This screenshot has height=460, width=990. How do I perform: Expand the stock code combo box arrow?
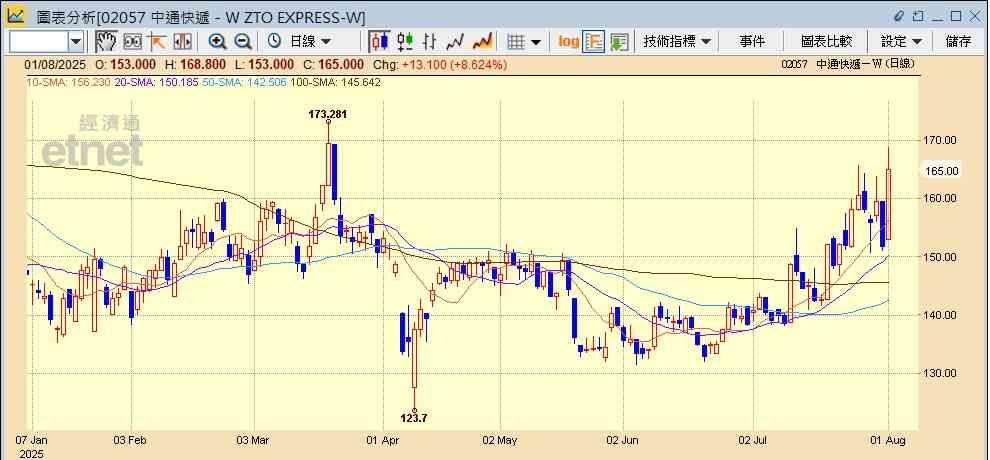pyautogui.click(x=76, y=42)
